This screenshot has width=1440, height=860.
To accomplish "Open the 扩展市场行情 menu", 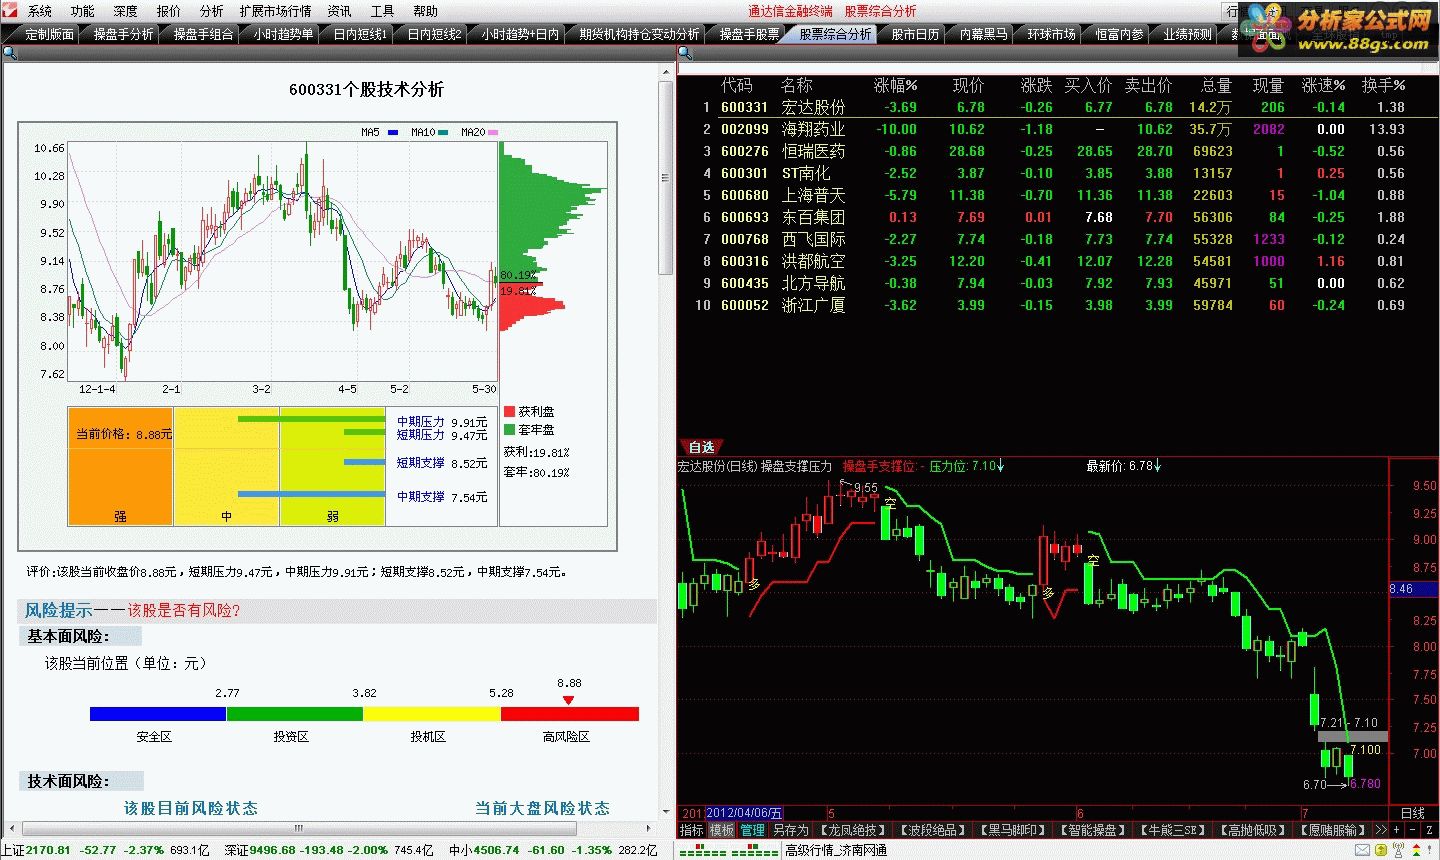I will pos(275,11).
